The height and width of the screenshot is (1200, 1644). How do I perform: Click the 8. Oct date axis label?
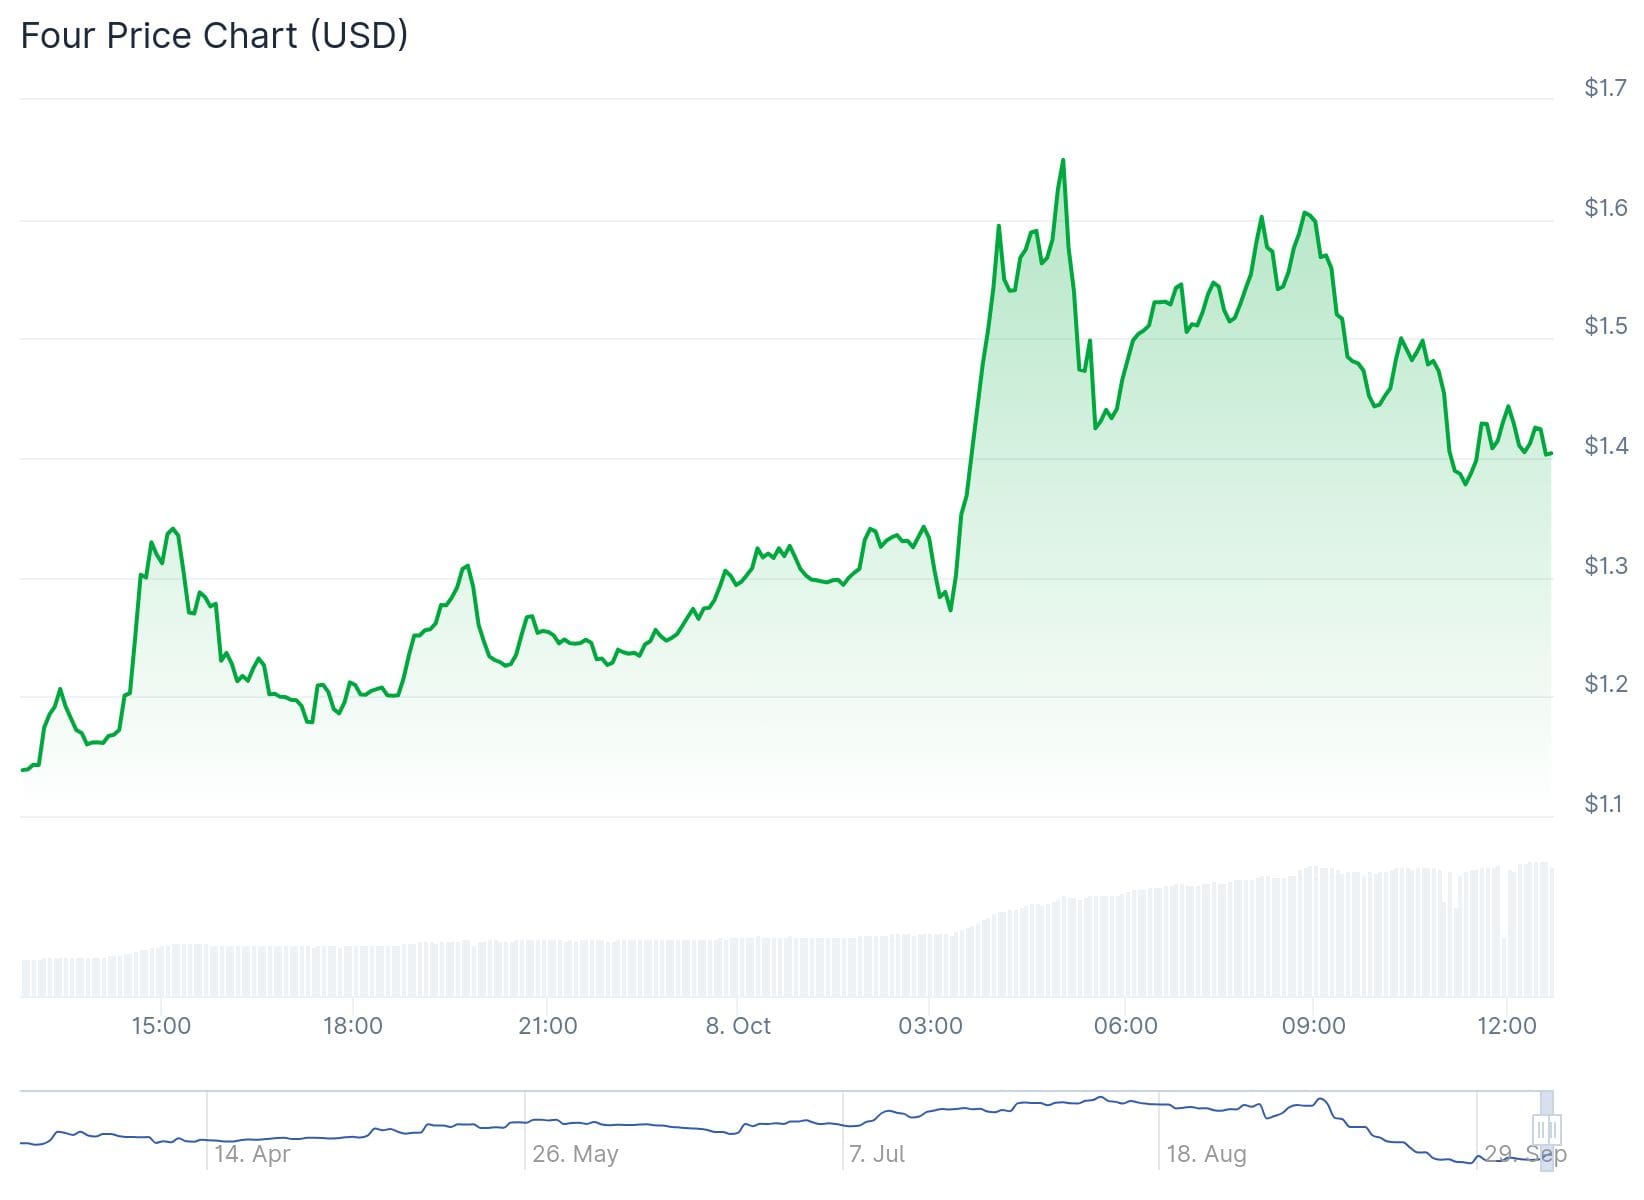pyautogui.click(x=738, y=1026)
